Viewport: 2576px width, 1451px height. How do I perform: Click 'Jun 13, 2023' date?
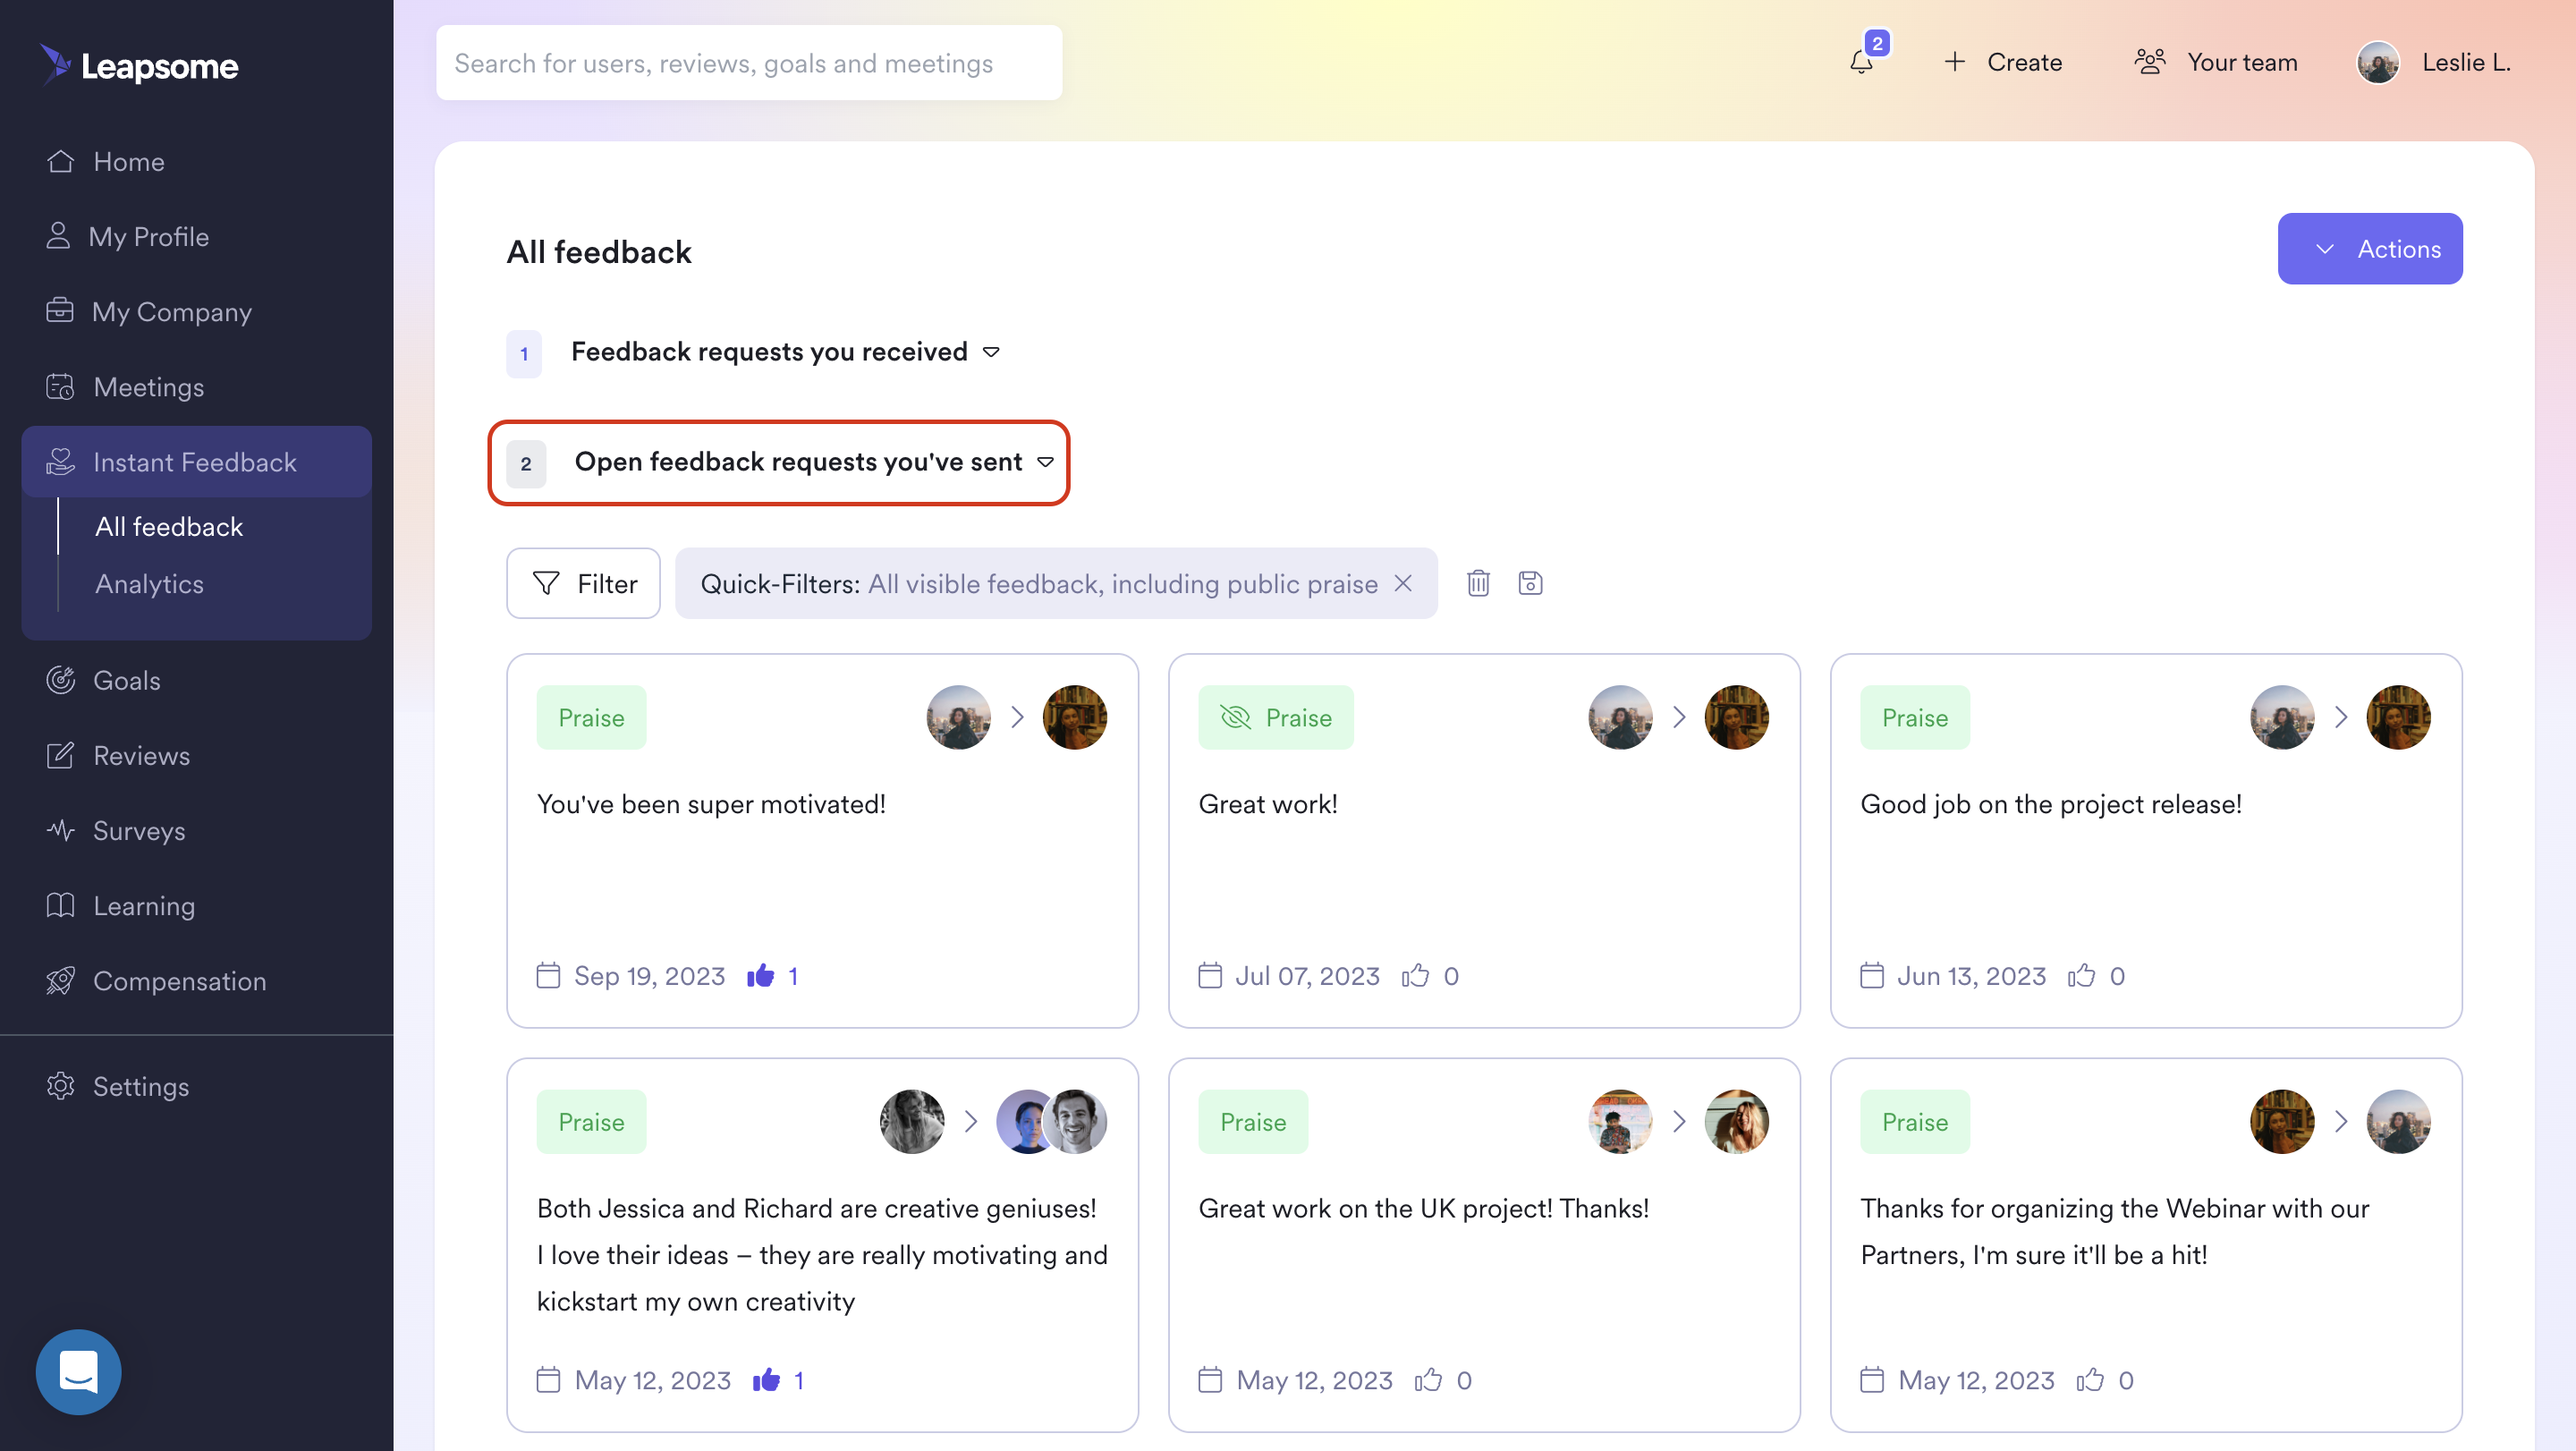pos(1971,976)
